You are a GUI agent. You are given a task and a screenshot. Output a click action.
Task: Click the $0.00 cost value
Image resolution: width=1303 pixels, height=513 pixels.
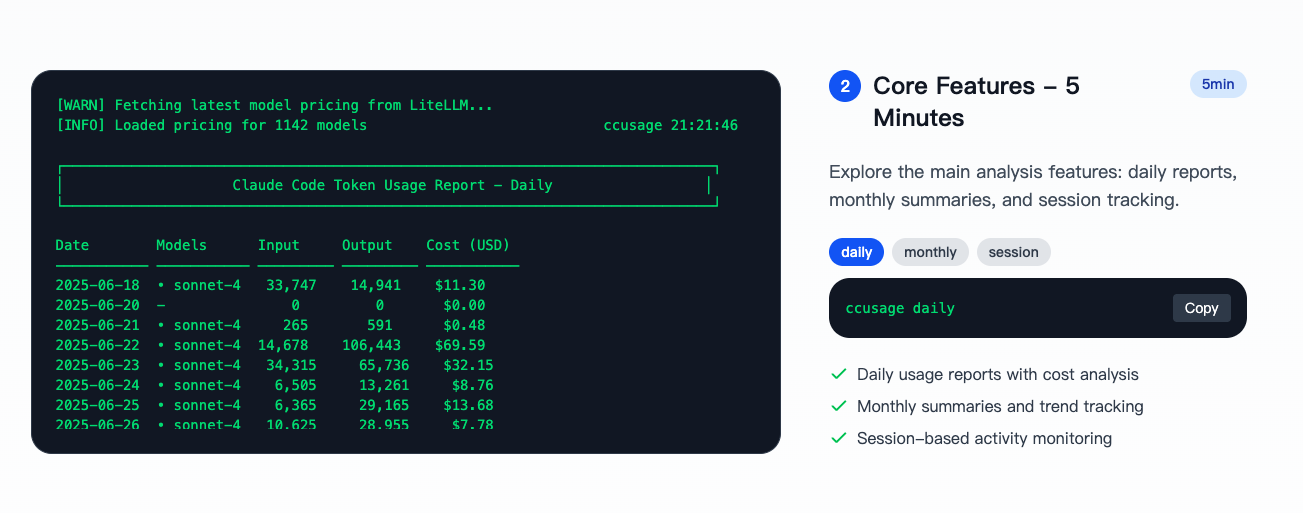[x=464, y=305]
